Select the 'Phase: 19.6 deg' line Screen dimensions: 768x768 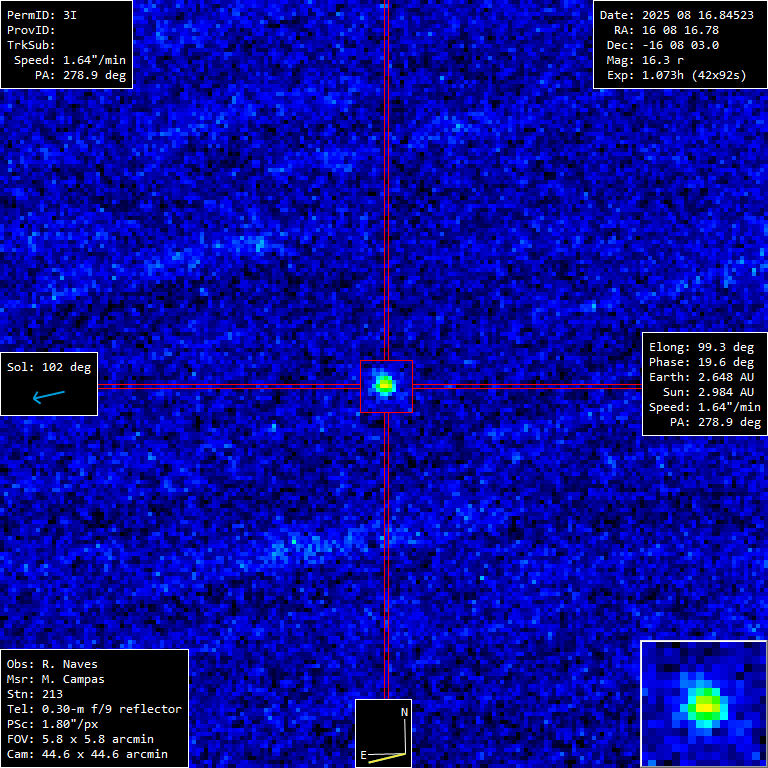701,362
